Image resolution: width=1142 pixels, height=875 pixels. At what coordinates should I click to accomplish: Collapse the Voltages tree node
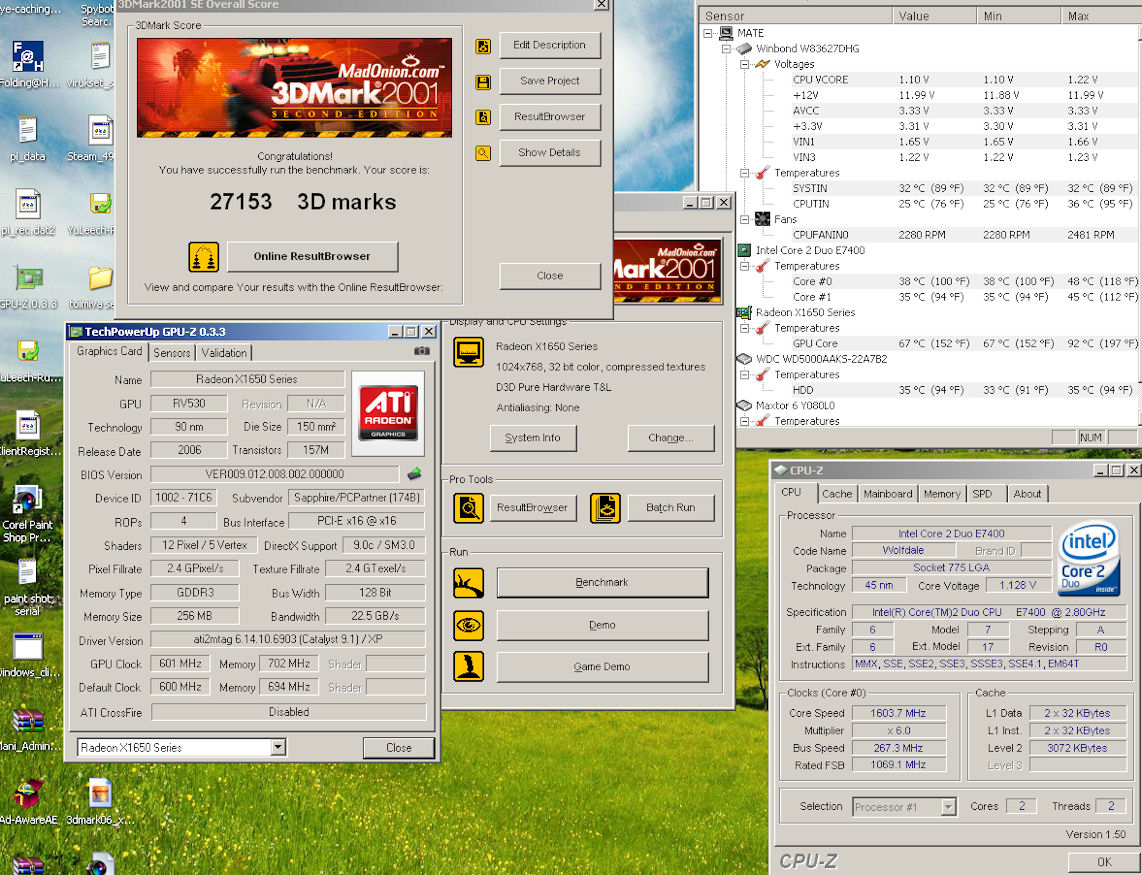744,64
